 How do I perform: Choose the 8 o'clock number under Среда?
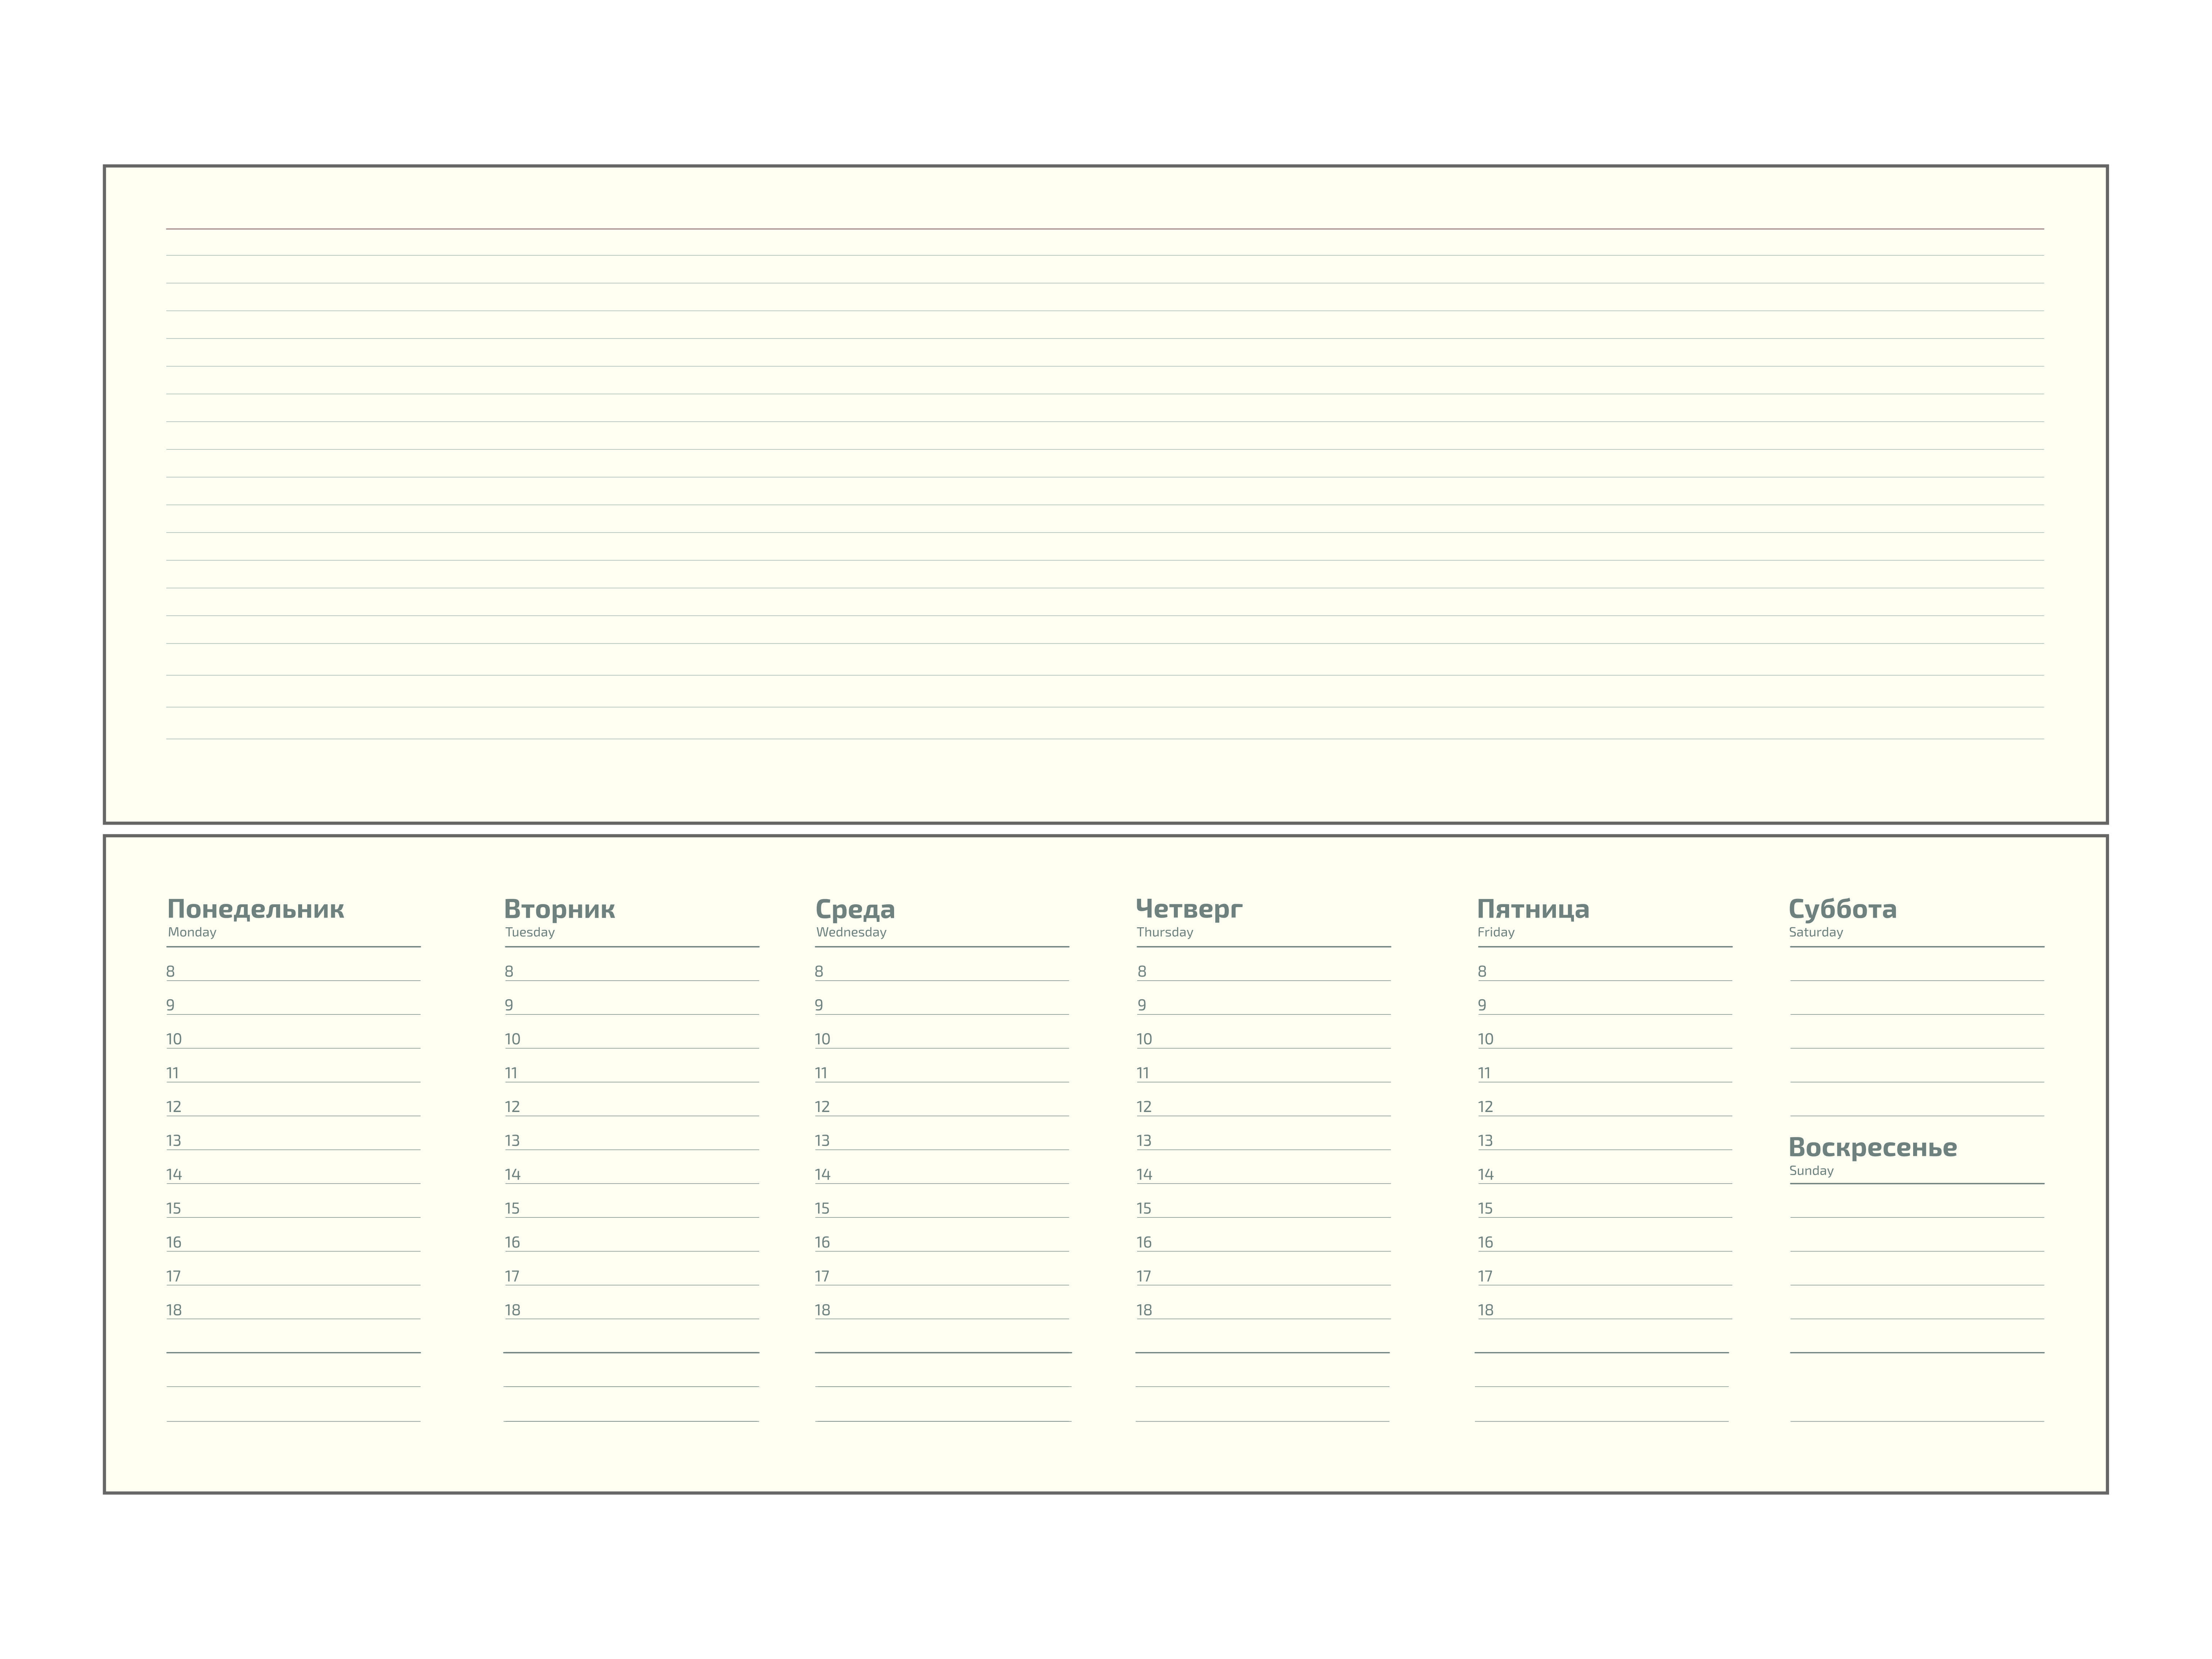click(x=819, y=971)
